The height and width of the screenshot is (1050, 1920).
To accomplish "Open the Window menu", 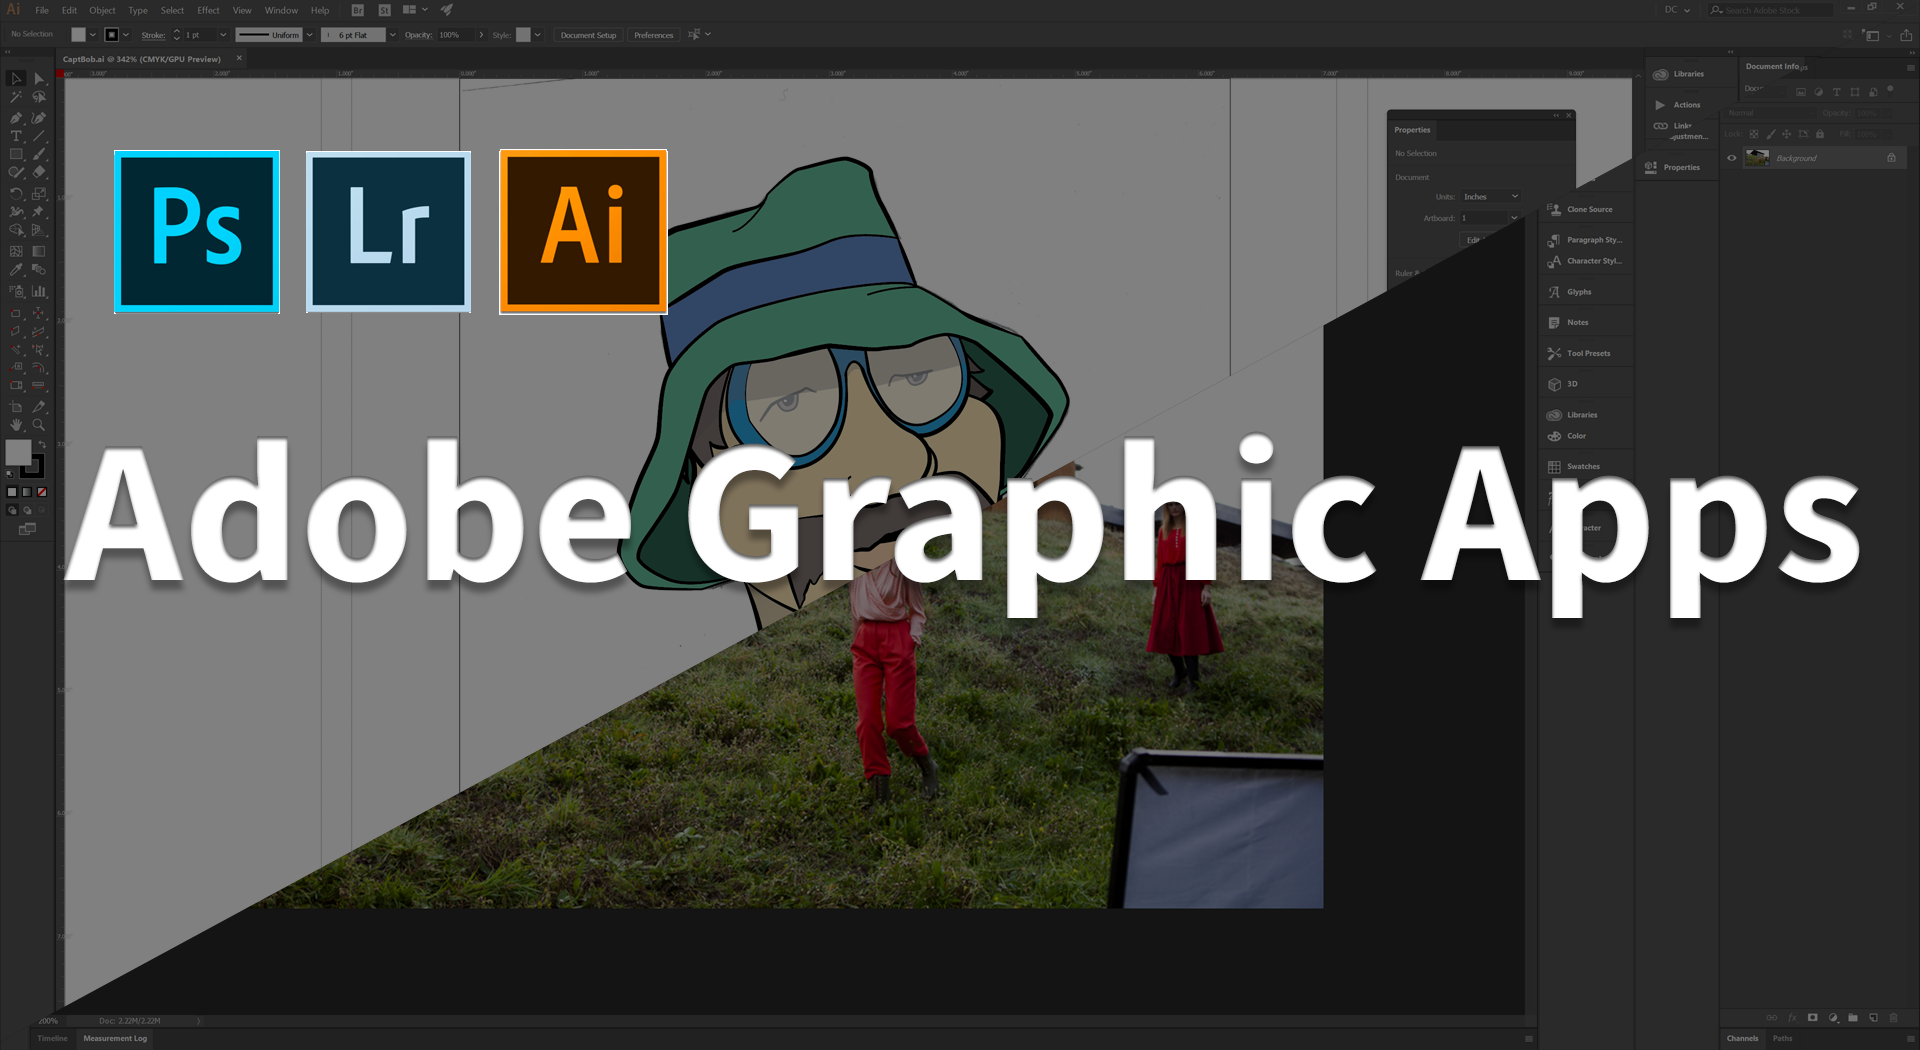I will [x=281, y=10].
